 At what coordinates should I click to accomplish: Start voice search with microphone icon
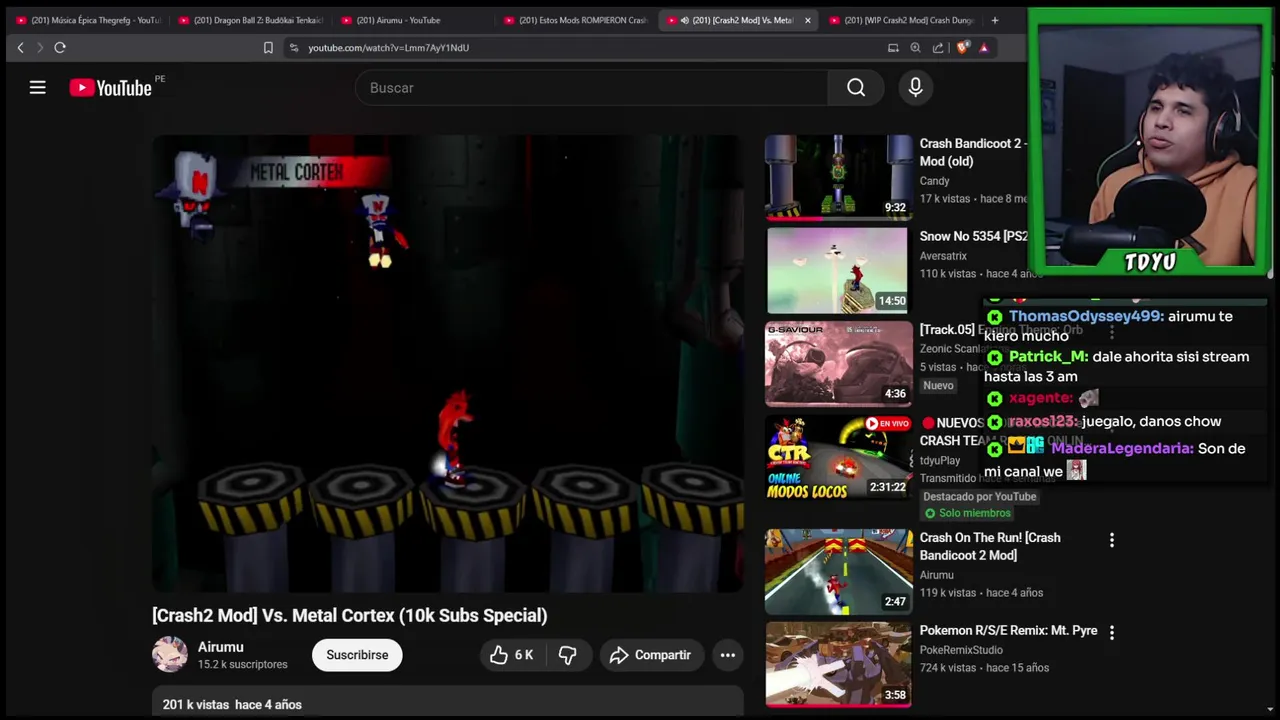coord(915,88)
